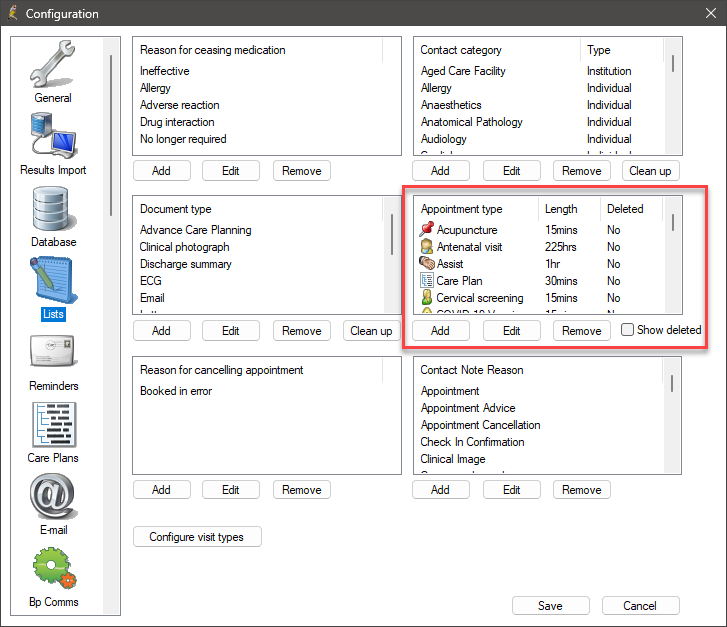Screen dimensions: 727x627
Task: Cancel the configuration dialog
Action: coord(640,606)
